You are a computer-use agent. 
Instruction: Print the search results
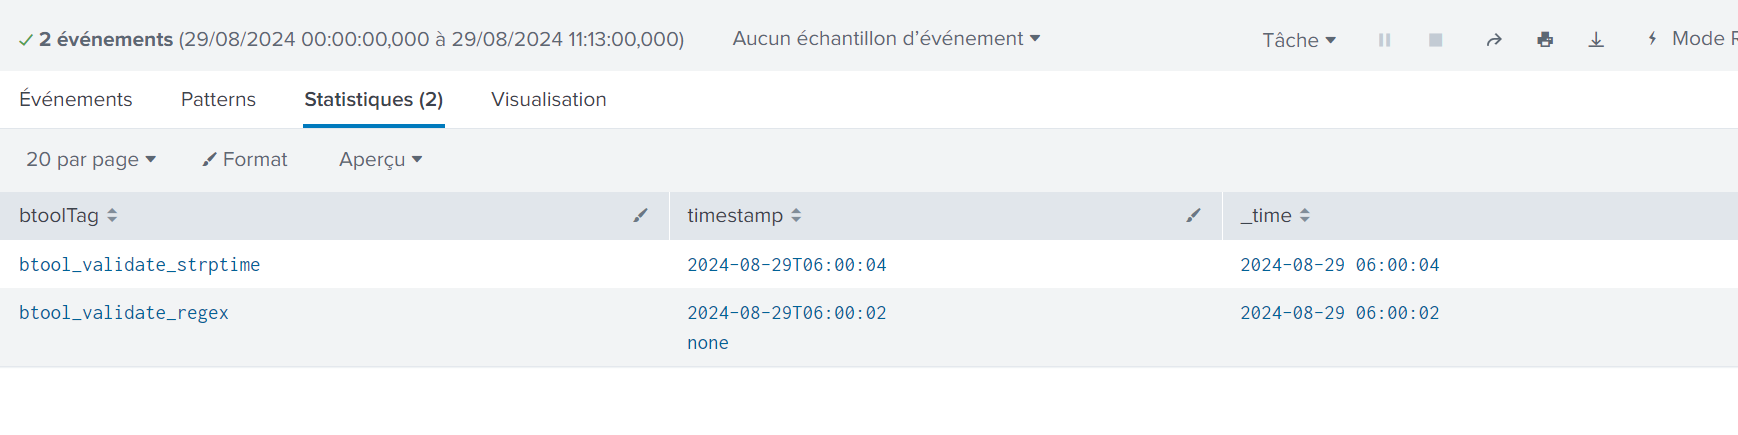pyautogui.click(x=1545, y=40)
